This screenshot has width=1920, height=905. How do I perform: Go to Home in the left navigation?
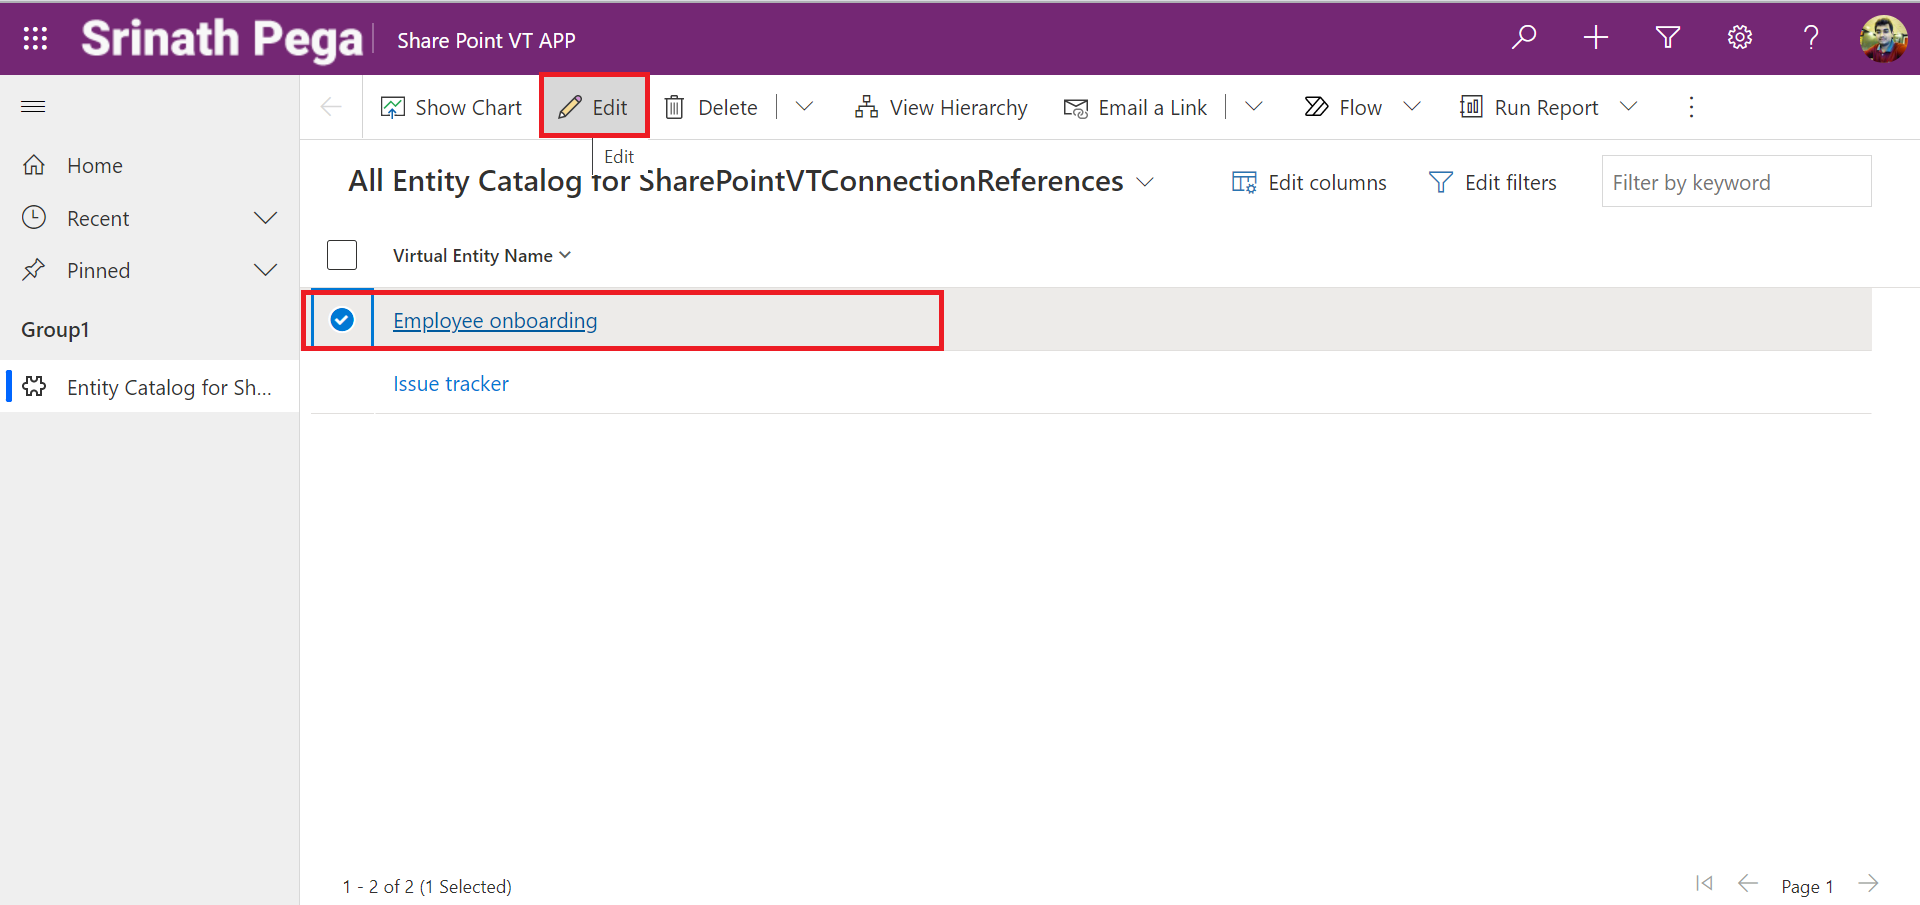tap(94, 166)
